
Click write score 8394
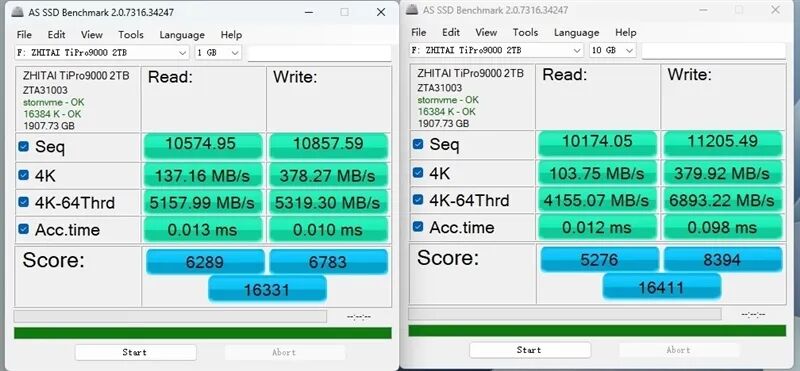tap(722, 259)
